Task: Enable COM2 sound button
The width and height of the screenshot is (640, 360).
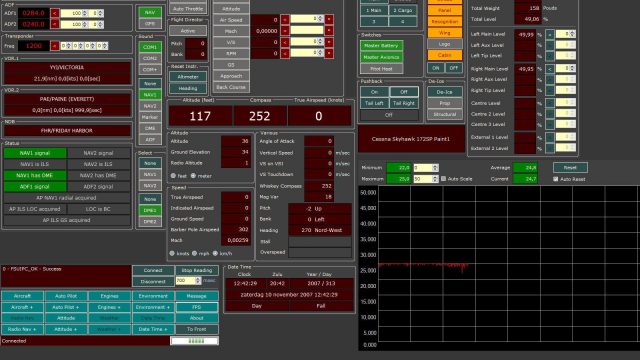Action: coord(150,58)
